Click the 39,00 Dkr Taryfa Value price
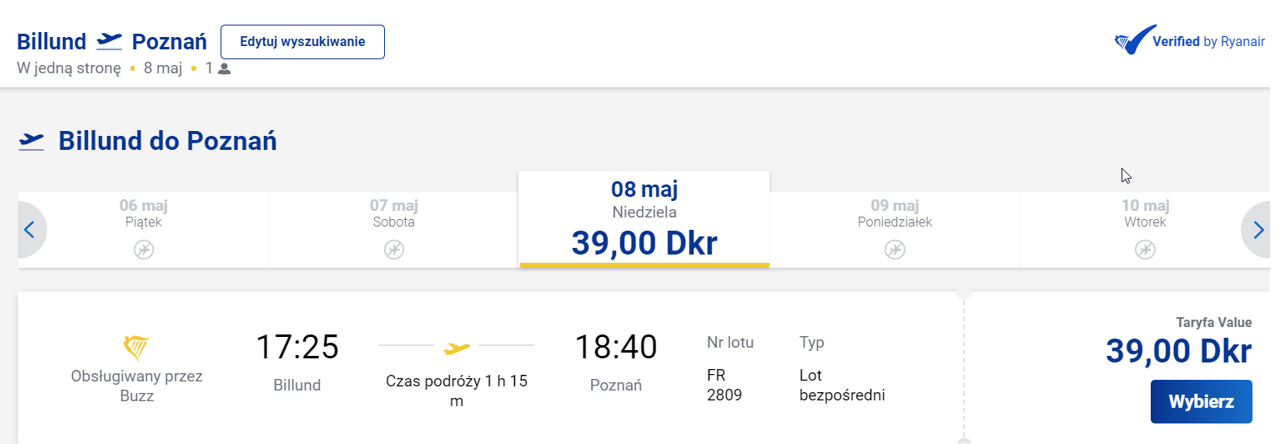This screenshot has width=1280, height=444. (1178, 351)
